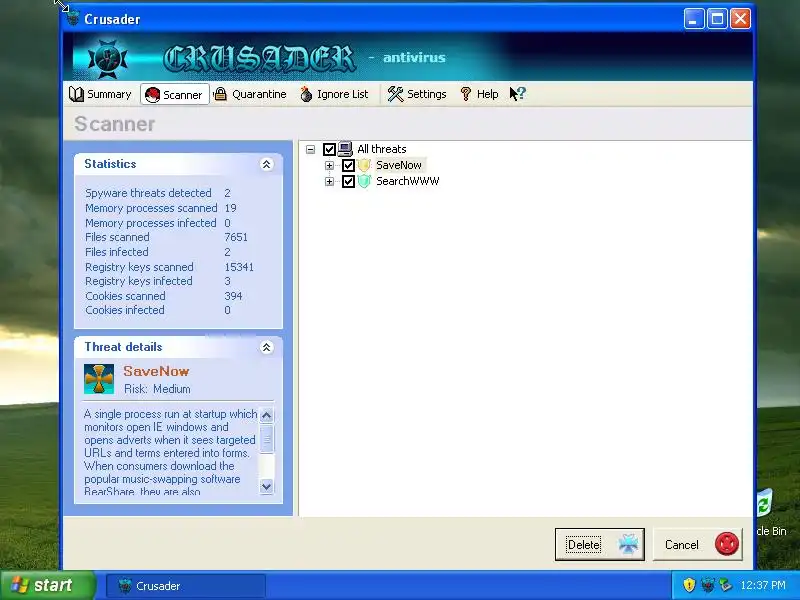Click the Delete button
800x600 pixels.
point(600,545)
